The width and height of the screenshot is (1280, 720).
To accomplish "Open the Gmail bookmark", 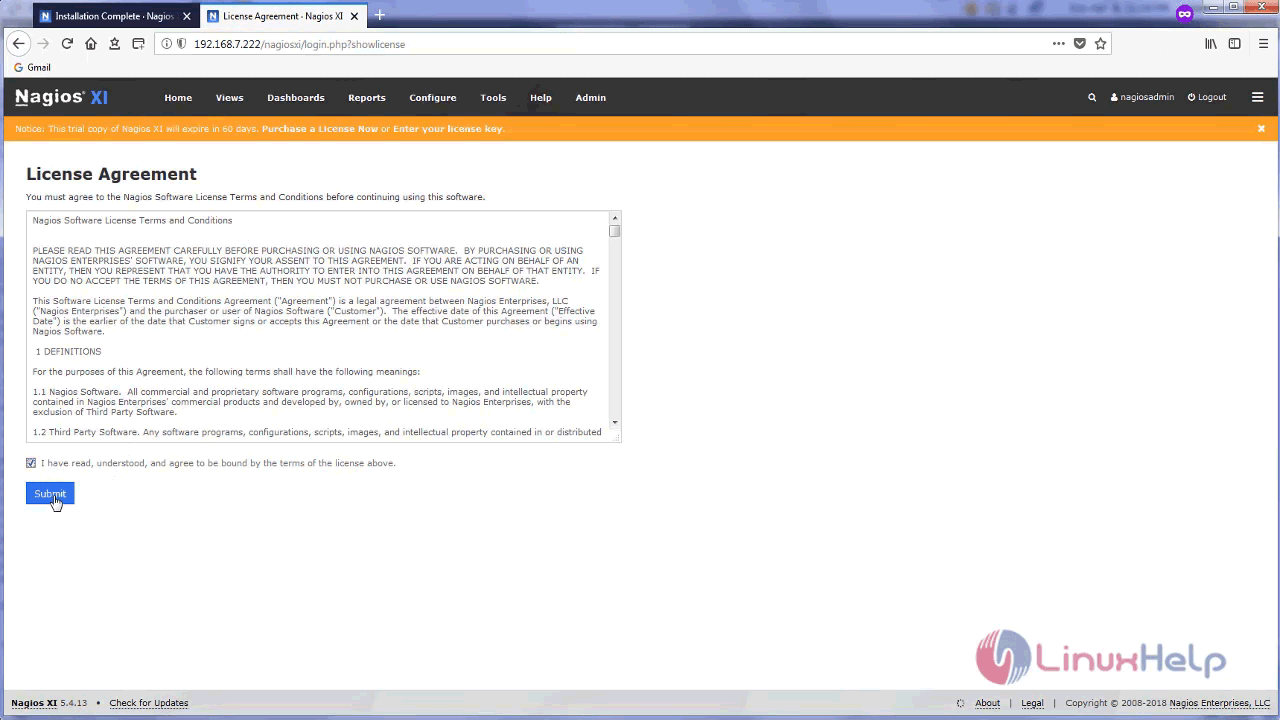I will (x=32, y=67).
